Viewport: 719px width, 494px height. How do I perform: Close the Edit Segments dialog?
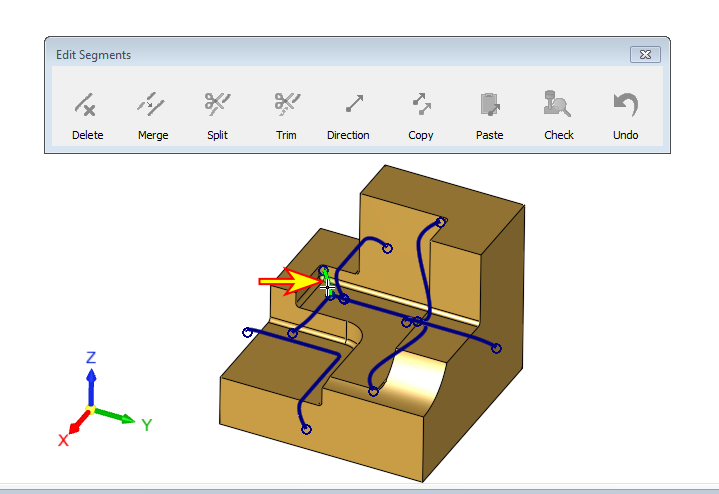645,55
